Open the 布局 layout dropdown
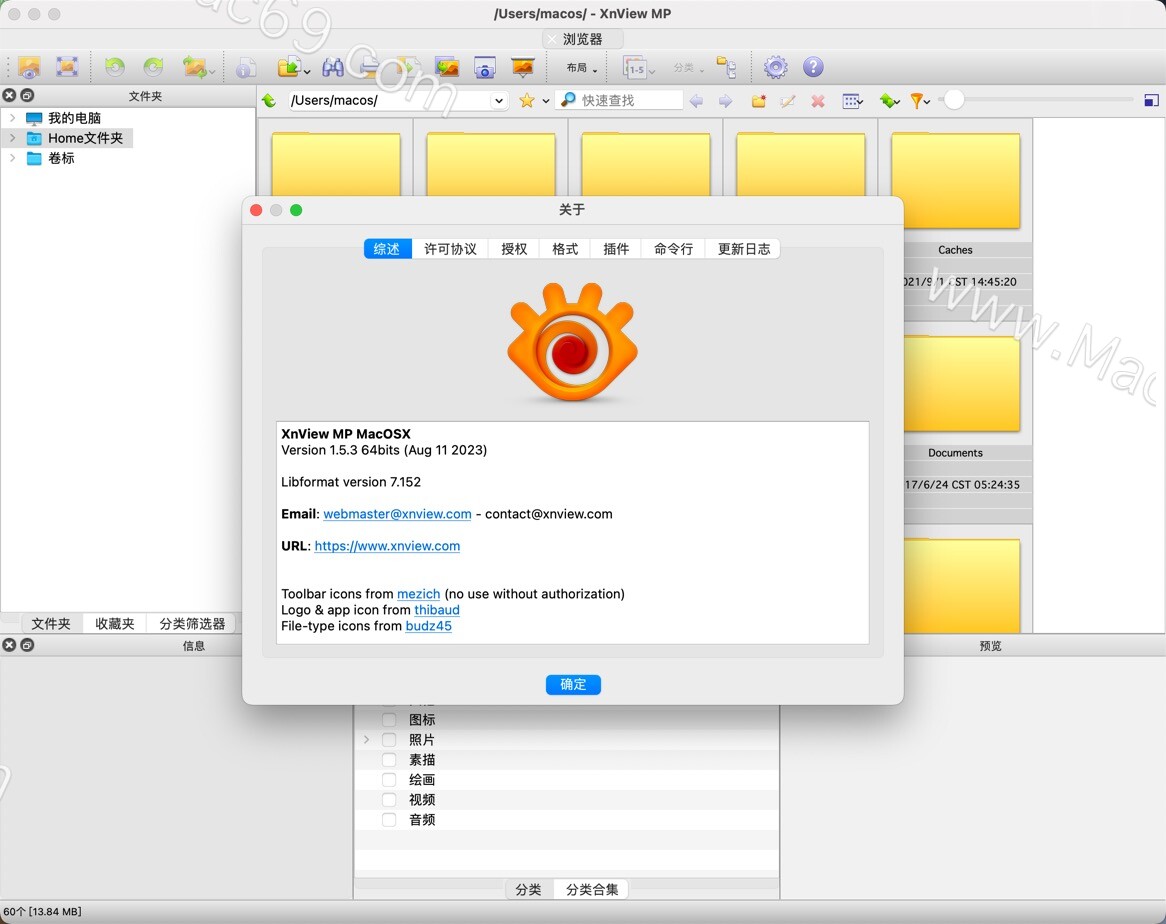1166x924 pixels. (x=579, y=67)
